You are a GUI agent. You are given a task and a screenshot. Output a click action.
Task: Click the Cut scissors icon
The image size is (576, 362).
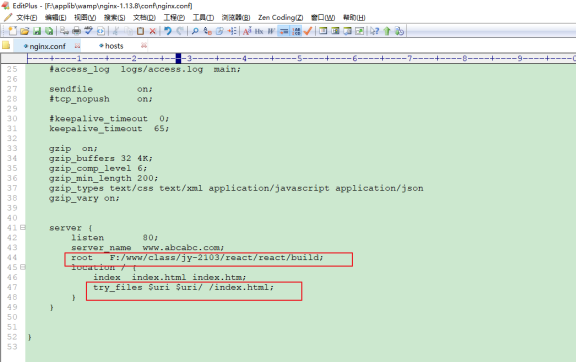click(115, 31)
